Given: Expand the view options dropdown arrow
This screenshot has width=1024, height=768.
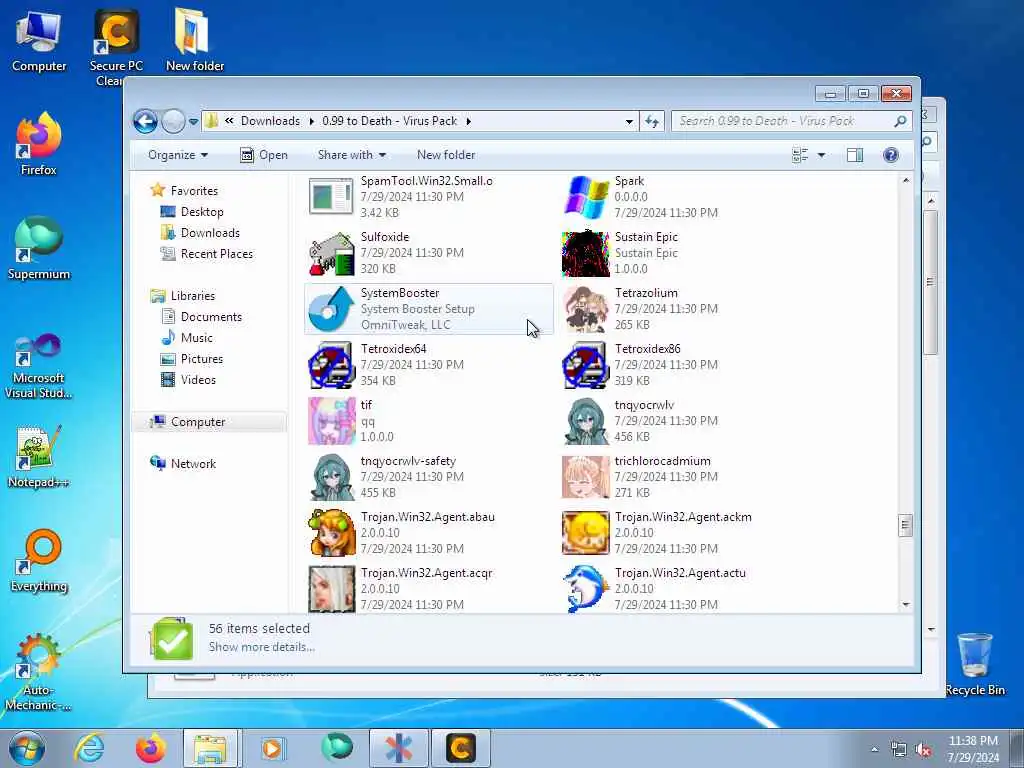Looking at the screenshot, I should click(x=822, y=155).
